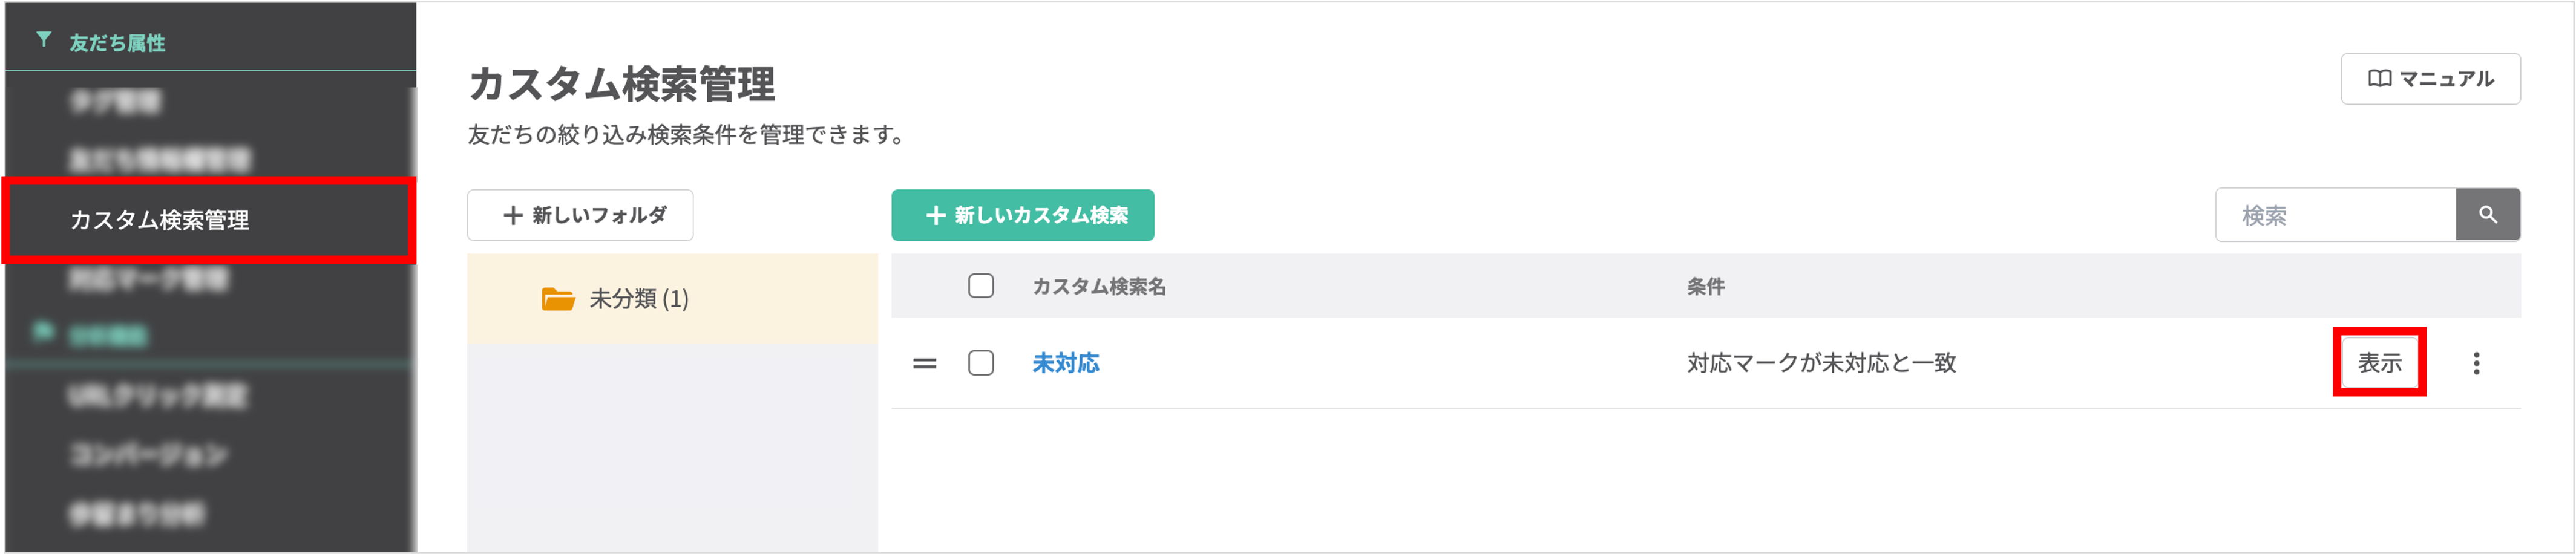Toggle the select-all checkbox in table header
2576x554 pixels.
[x=981, y=286]
